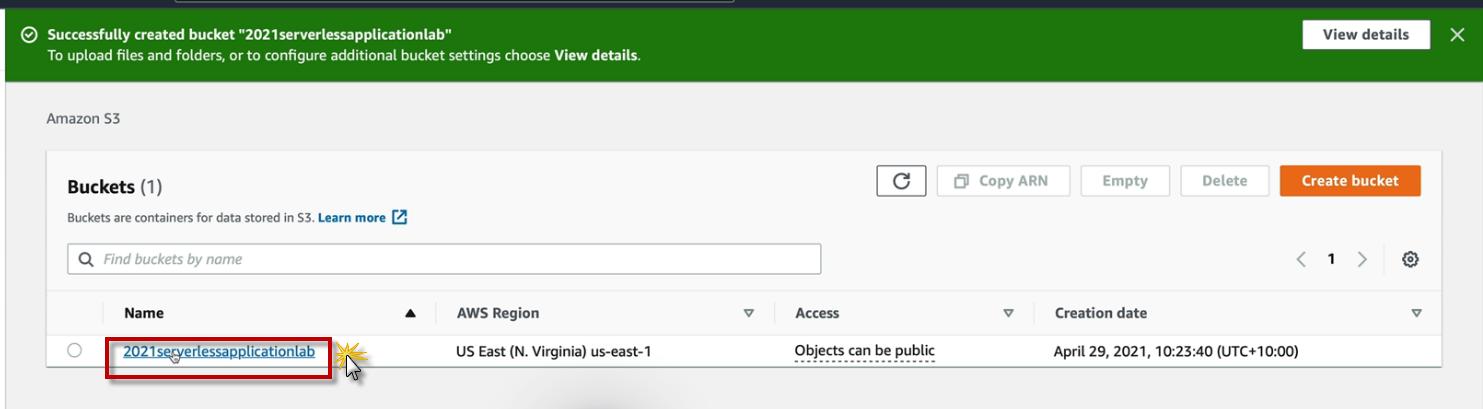Sort by Access column arrow
Image resolution: width=1483 pixels, height=409 pixels.
pyautogui.click(x=1008, y=313)
